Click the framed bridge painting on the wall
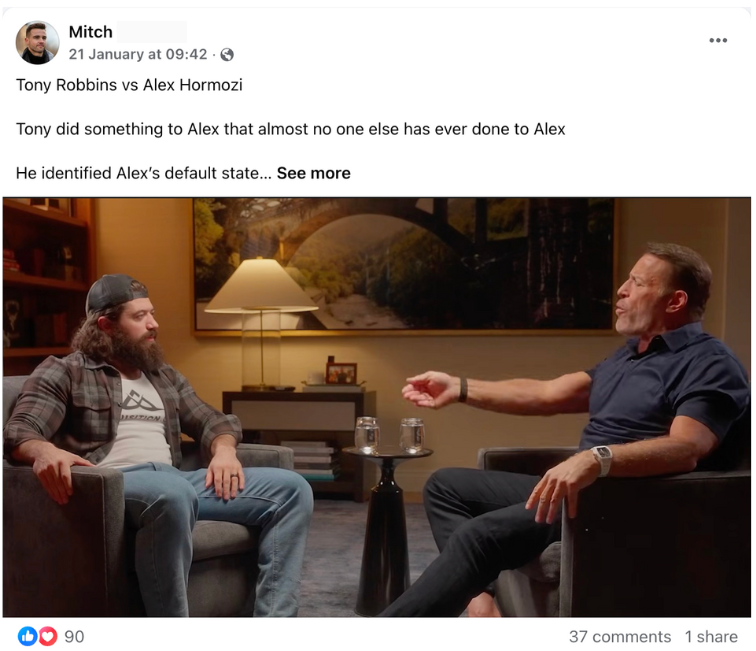 [404, 264]
